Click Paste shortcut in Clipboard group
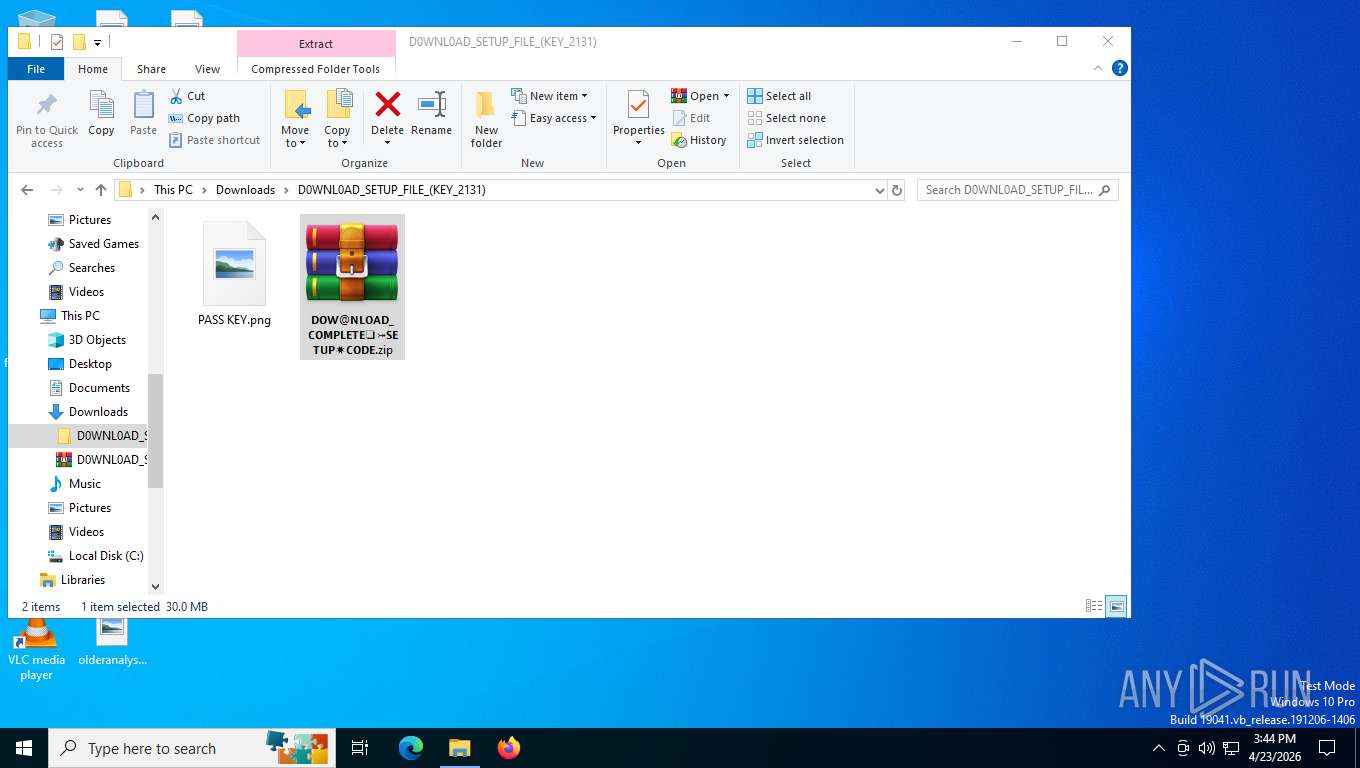Viewport: 1360px width, 768px height. click(214, 140)
